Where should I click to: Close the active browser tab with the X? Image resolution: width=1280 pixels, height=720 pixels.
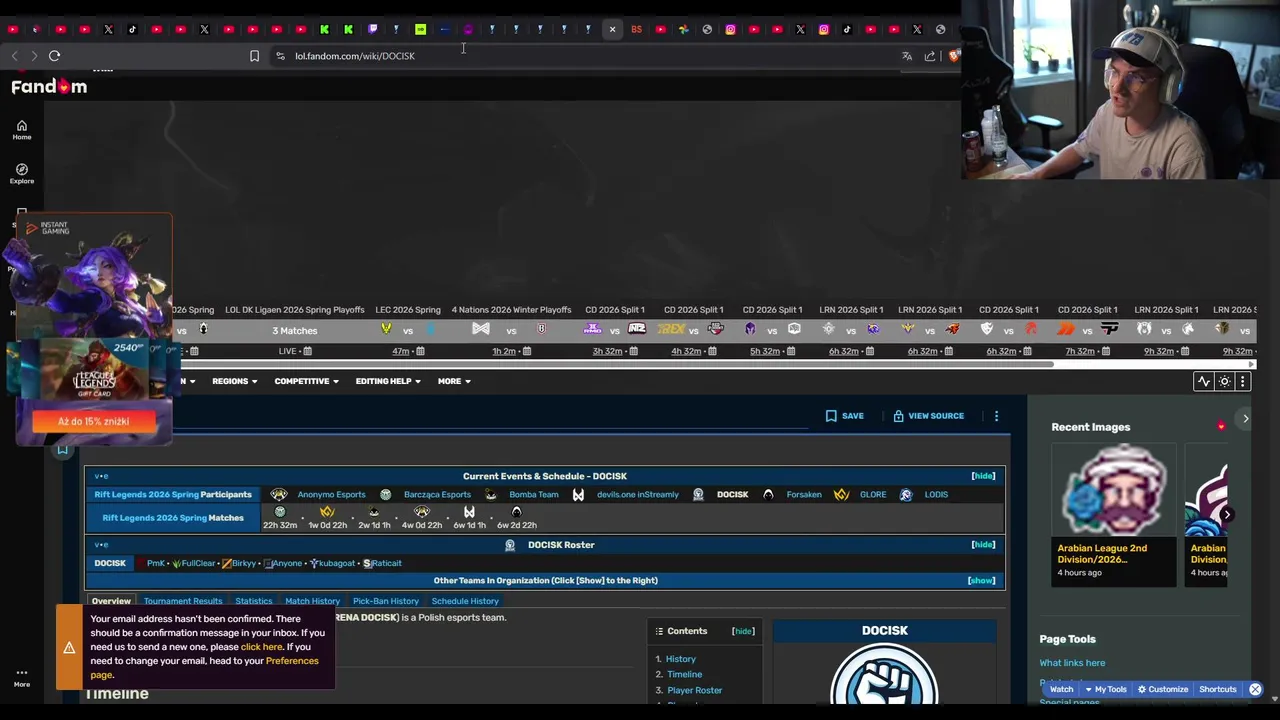(x=612, y=29)
